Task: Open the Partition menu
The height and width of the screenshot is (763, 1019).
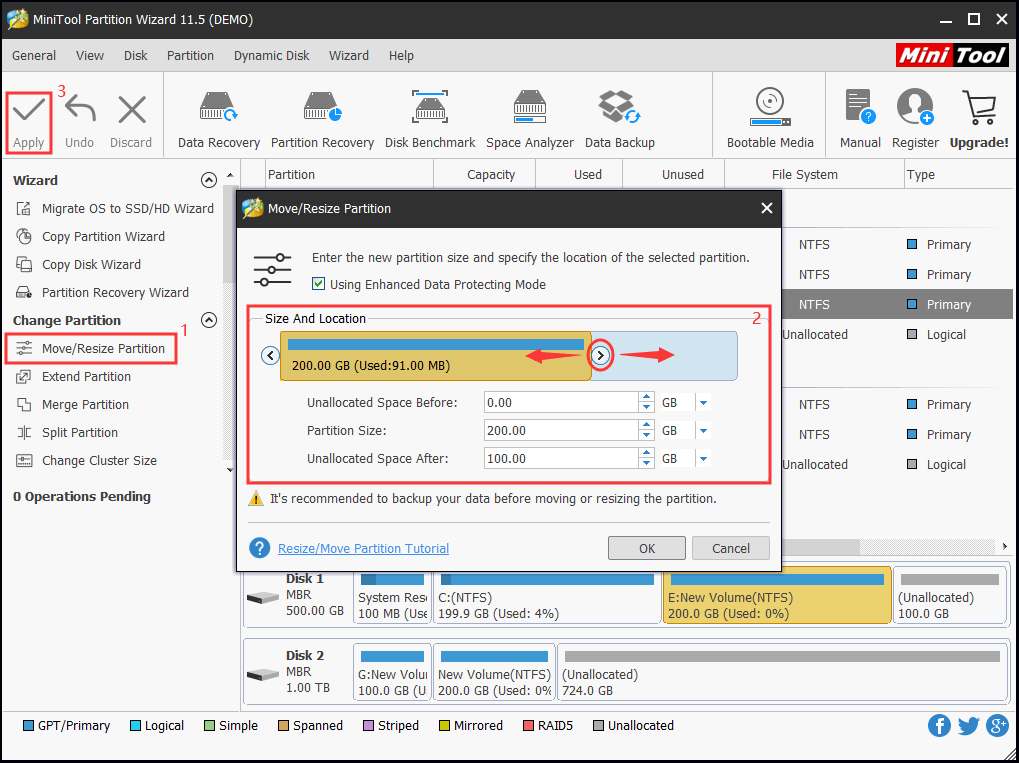Action: 190,56
